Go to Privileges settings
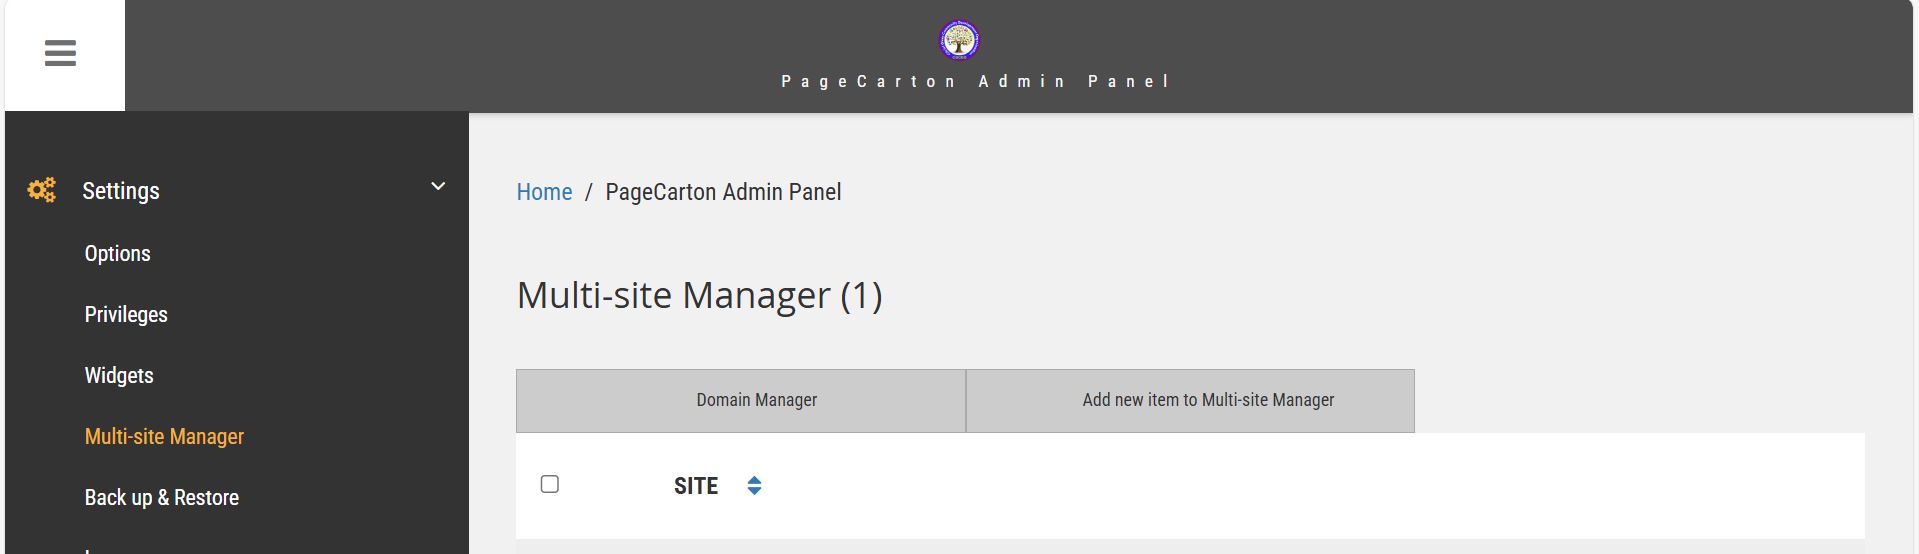Screen dimensions: 1919x554 pos(126,315)
